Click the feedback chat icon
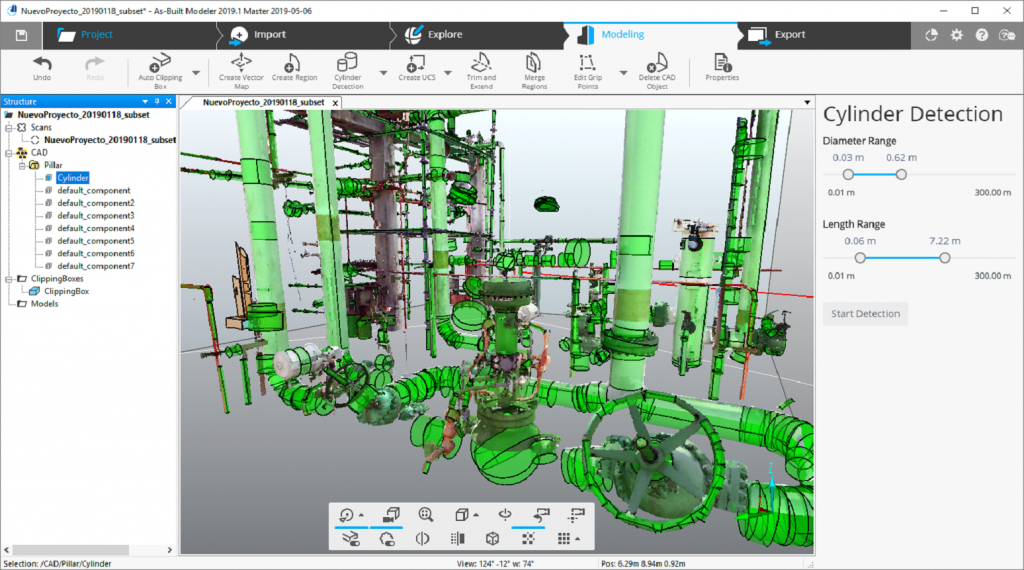The image size is (1024, 570). 1007,35
